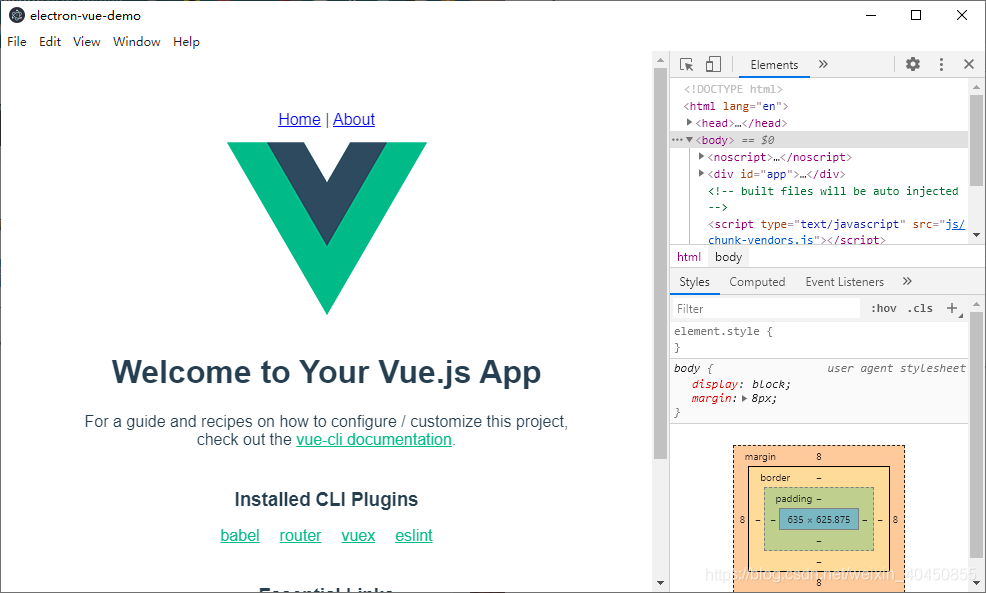This screenshot has height=593, width=986.
Task: Click the Elements tree scrollbar down arrow
Action: click(976, 235)
